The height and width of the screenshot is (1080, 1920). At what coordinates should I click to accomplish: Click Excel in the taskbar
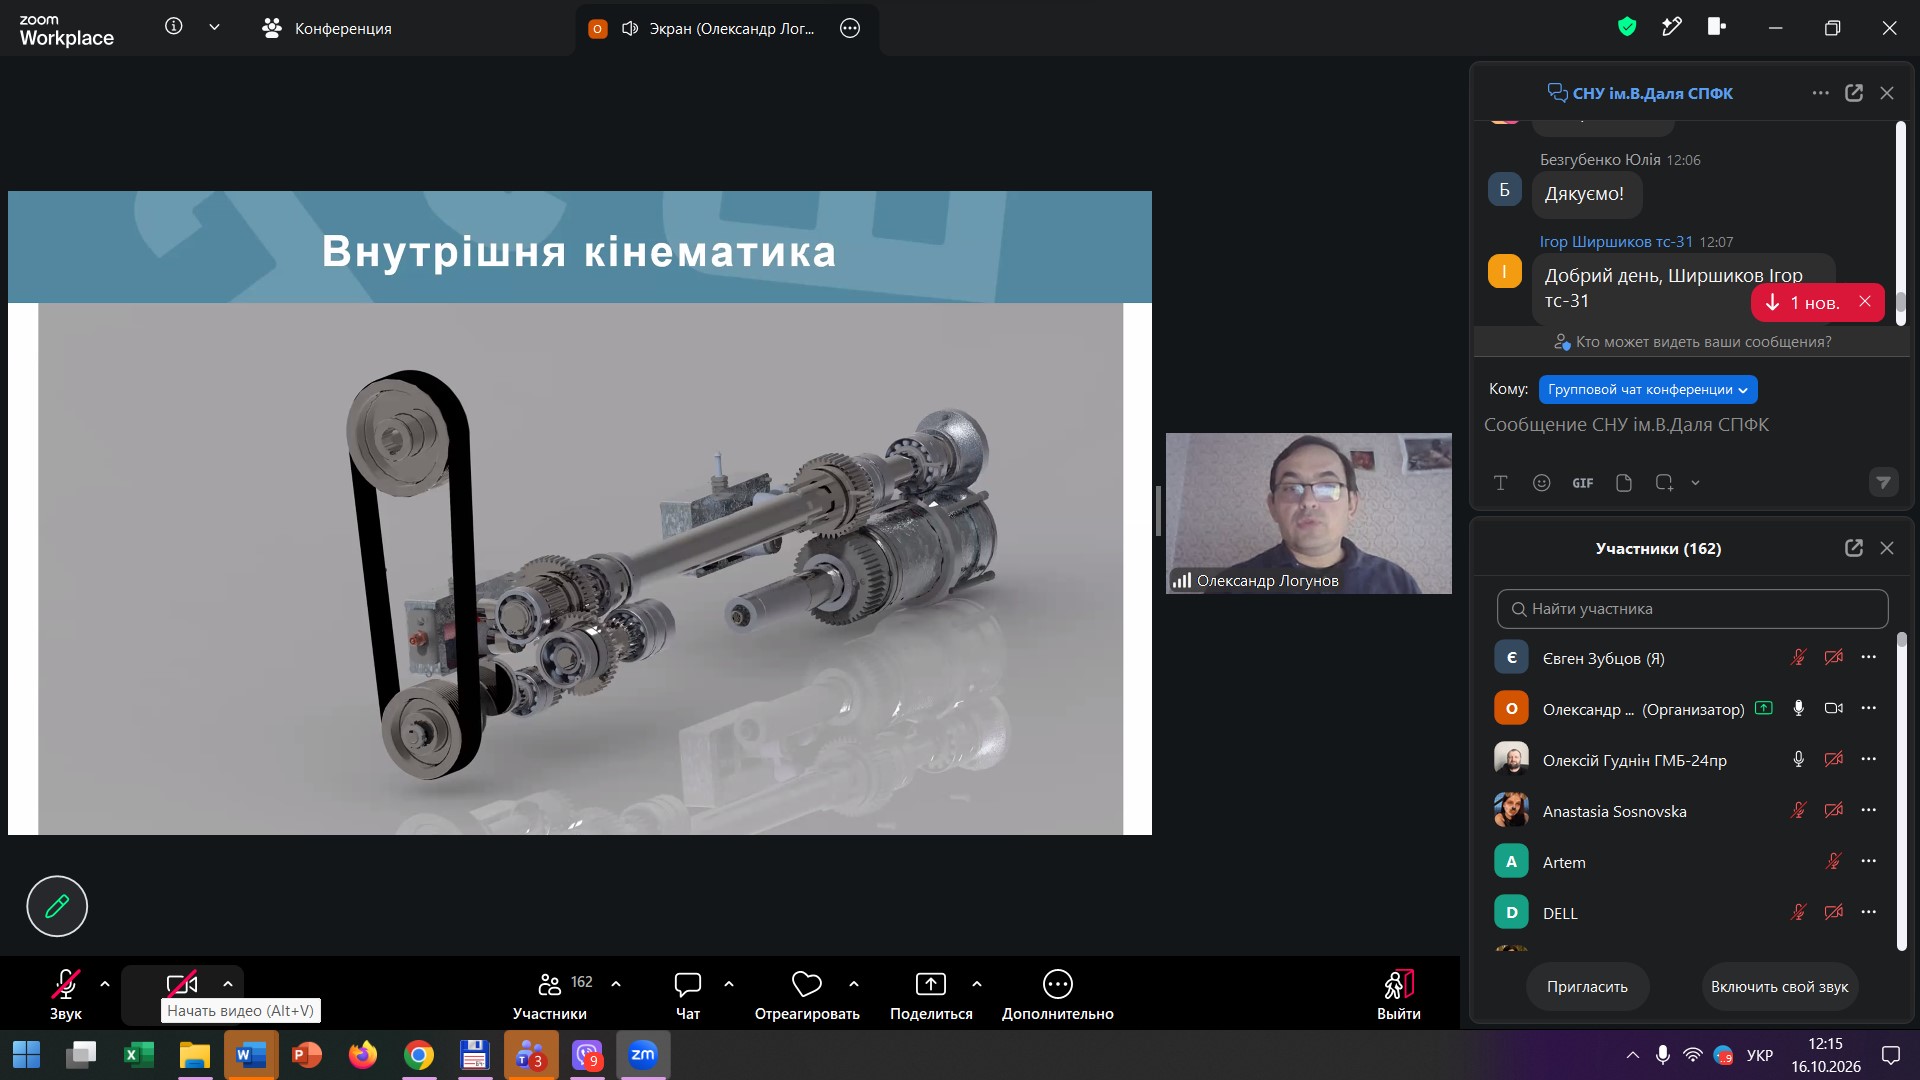tap(139, 1055)
